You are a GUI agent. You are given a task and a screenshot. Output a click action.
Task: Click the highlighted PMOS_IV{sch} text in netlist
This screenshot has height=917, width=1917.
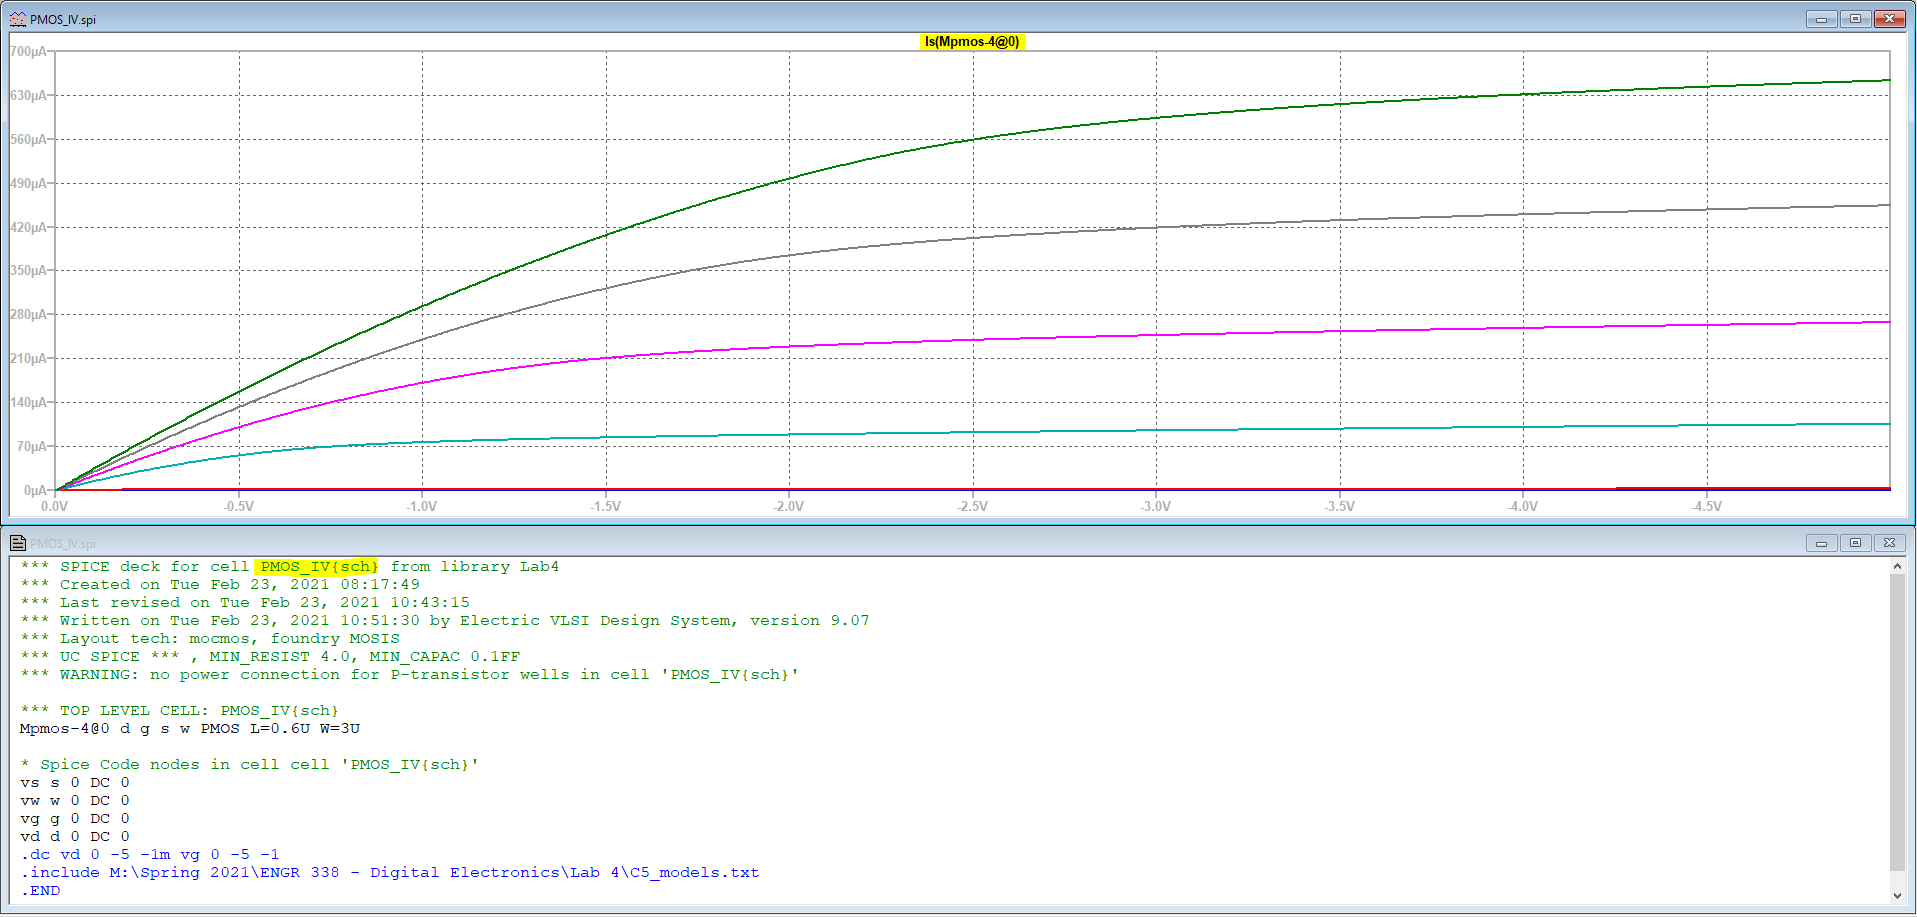coord(318,567)
